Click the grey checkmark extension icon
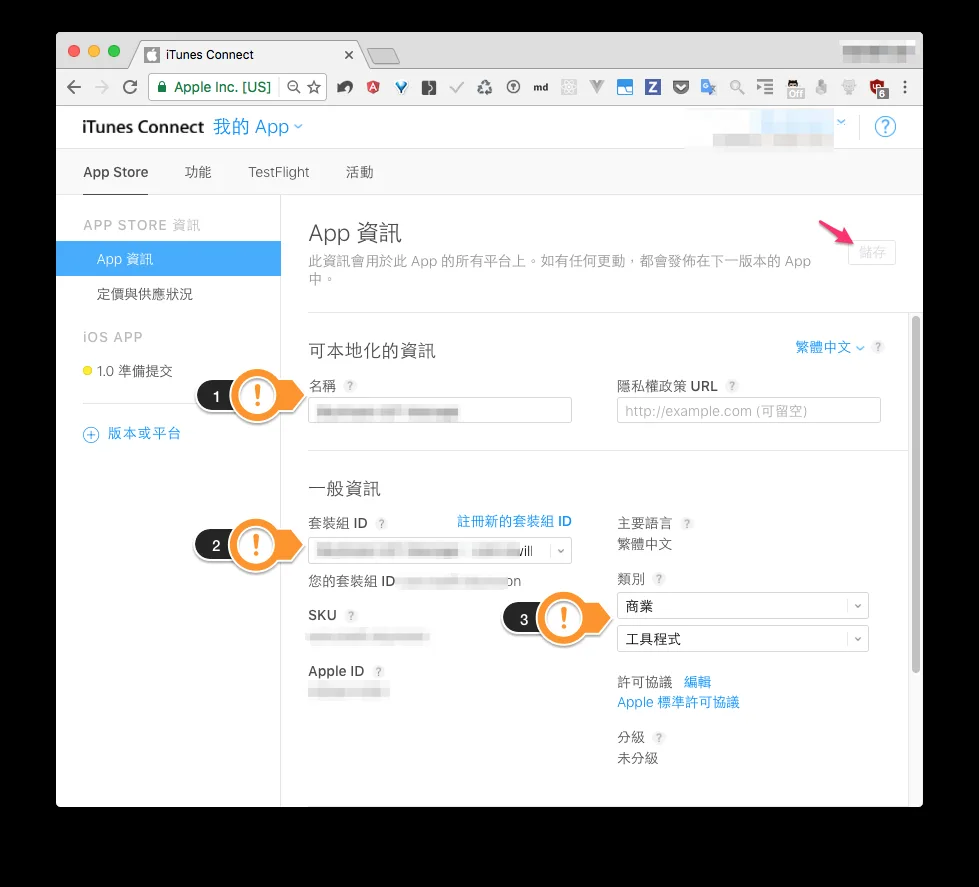 click(456, 87)
